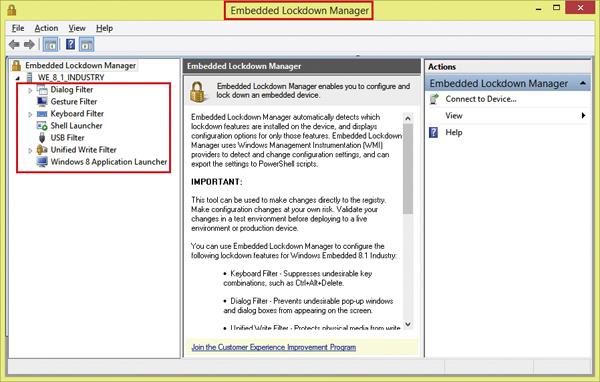Toggle the Show/Hide Action Pane toolbar icon
This screenshot has height=382, width=600.
[86, 45]
